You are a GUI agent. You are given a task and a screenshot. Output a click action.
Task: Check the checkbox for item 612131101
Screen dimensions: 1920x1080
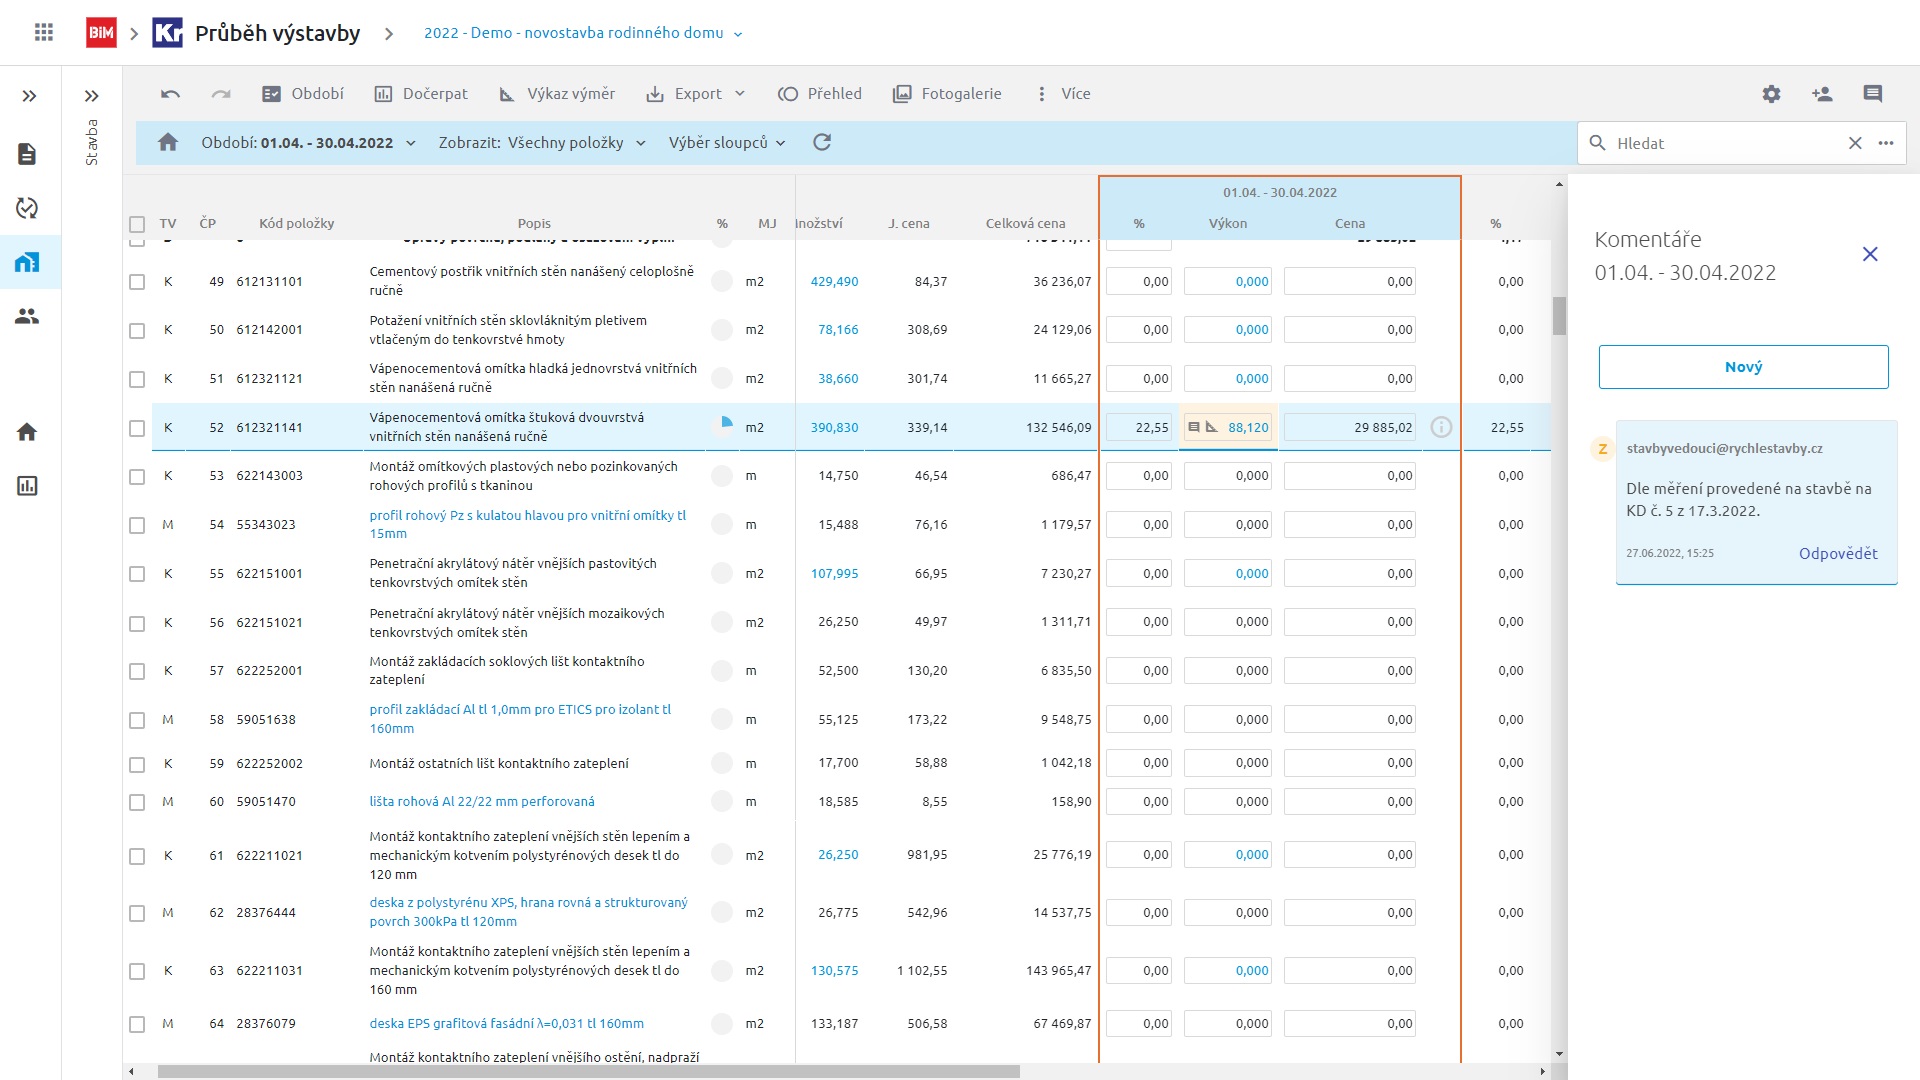[x=137, y=282]
